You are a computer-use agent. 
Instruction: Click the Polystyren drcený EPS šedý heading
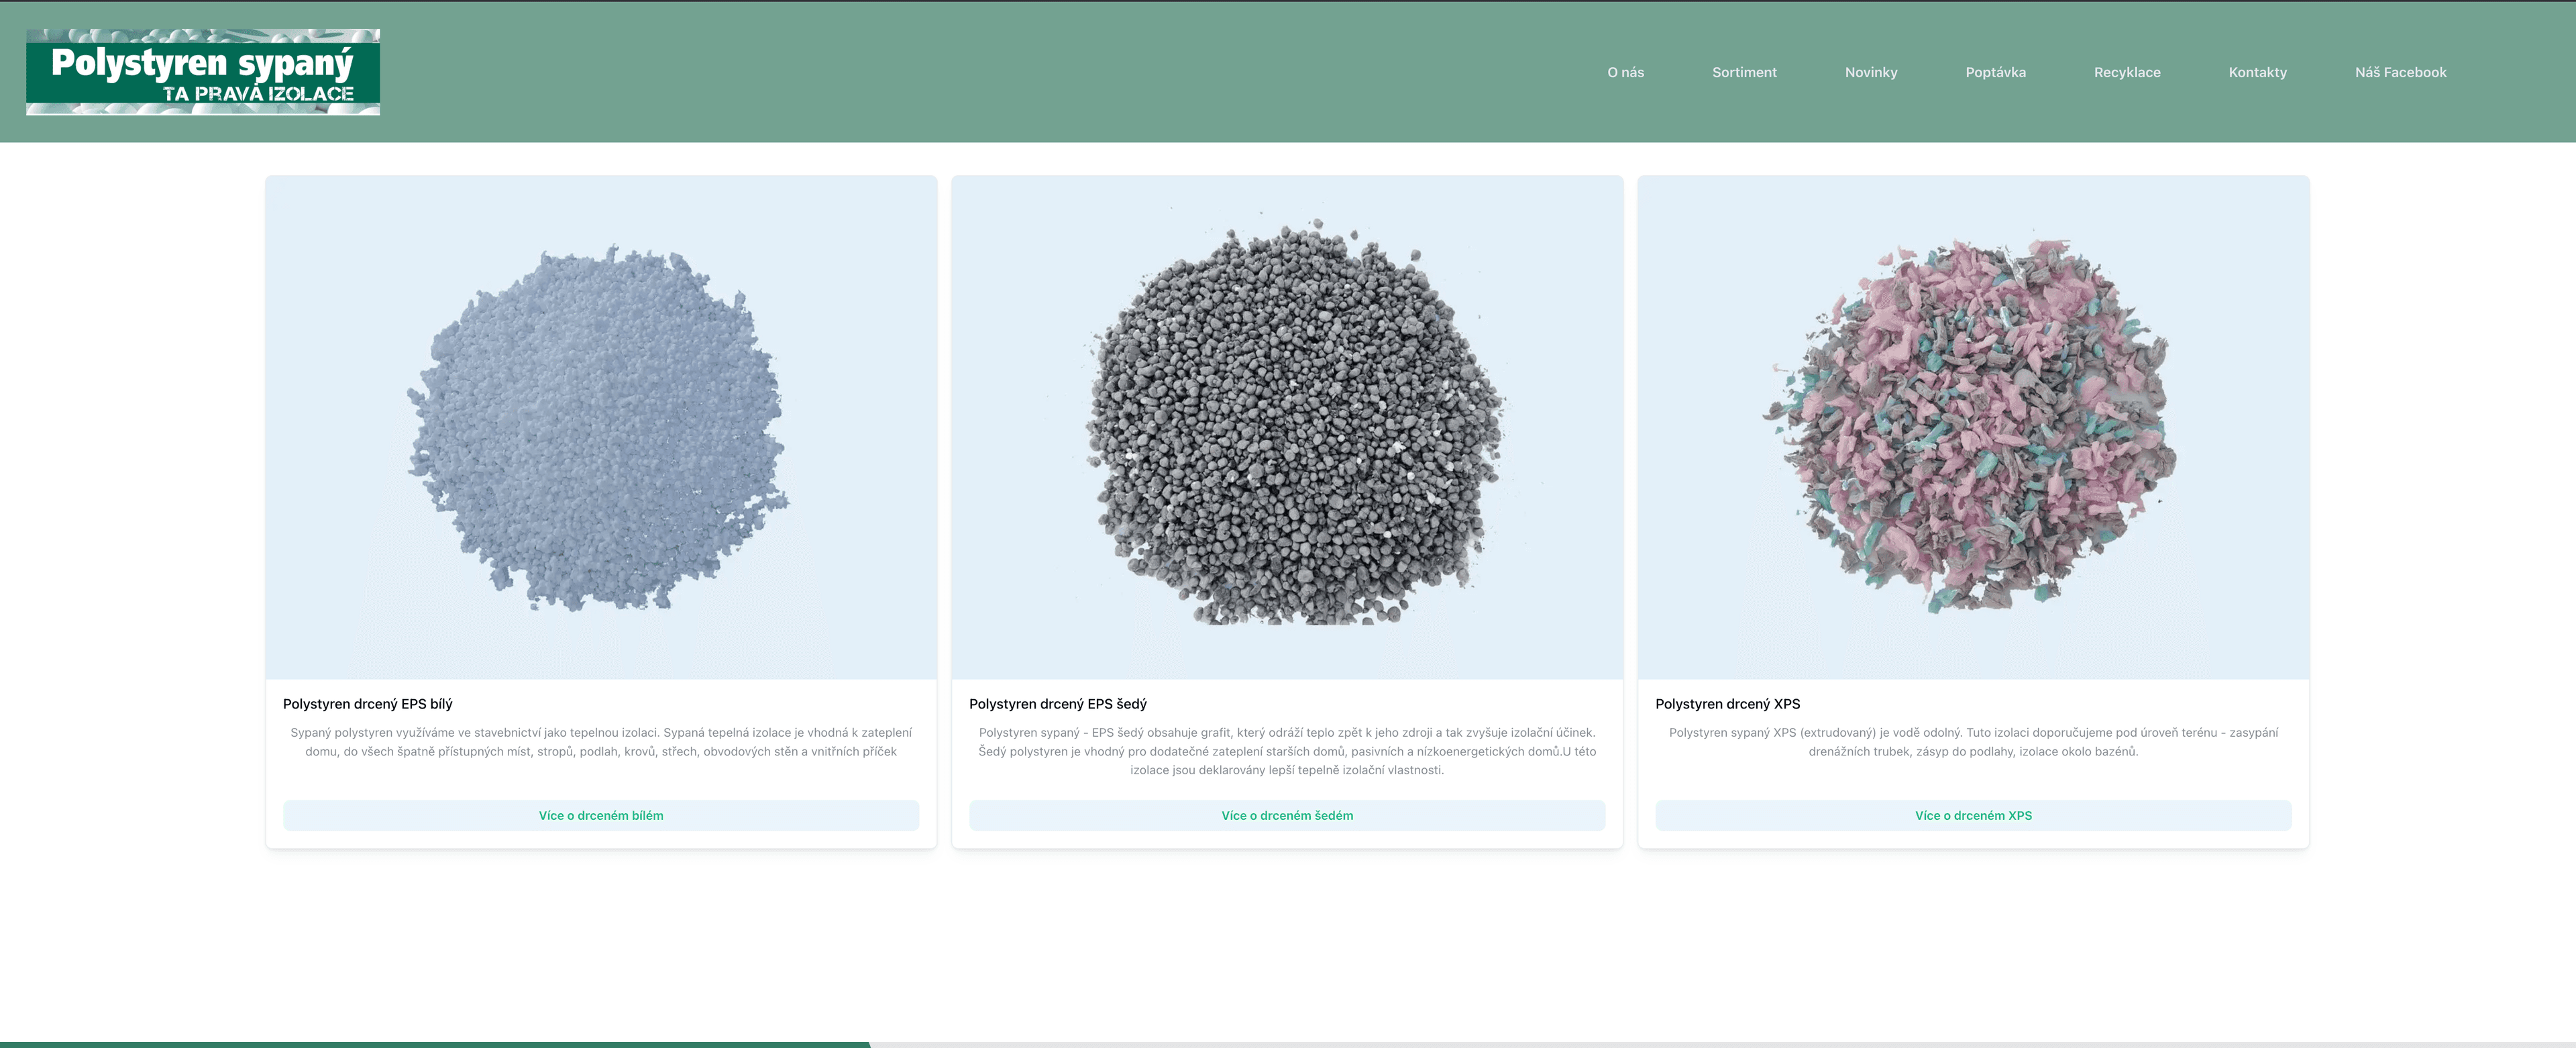(x=1057, y=704)
